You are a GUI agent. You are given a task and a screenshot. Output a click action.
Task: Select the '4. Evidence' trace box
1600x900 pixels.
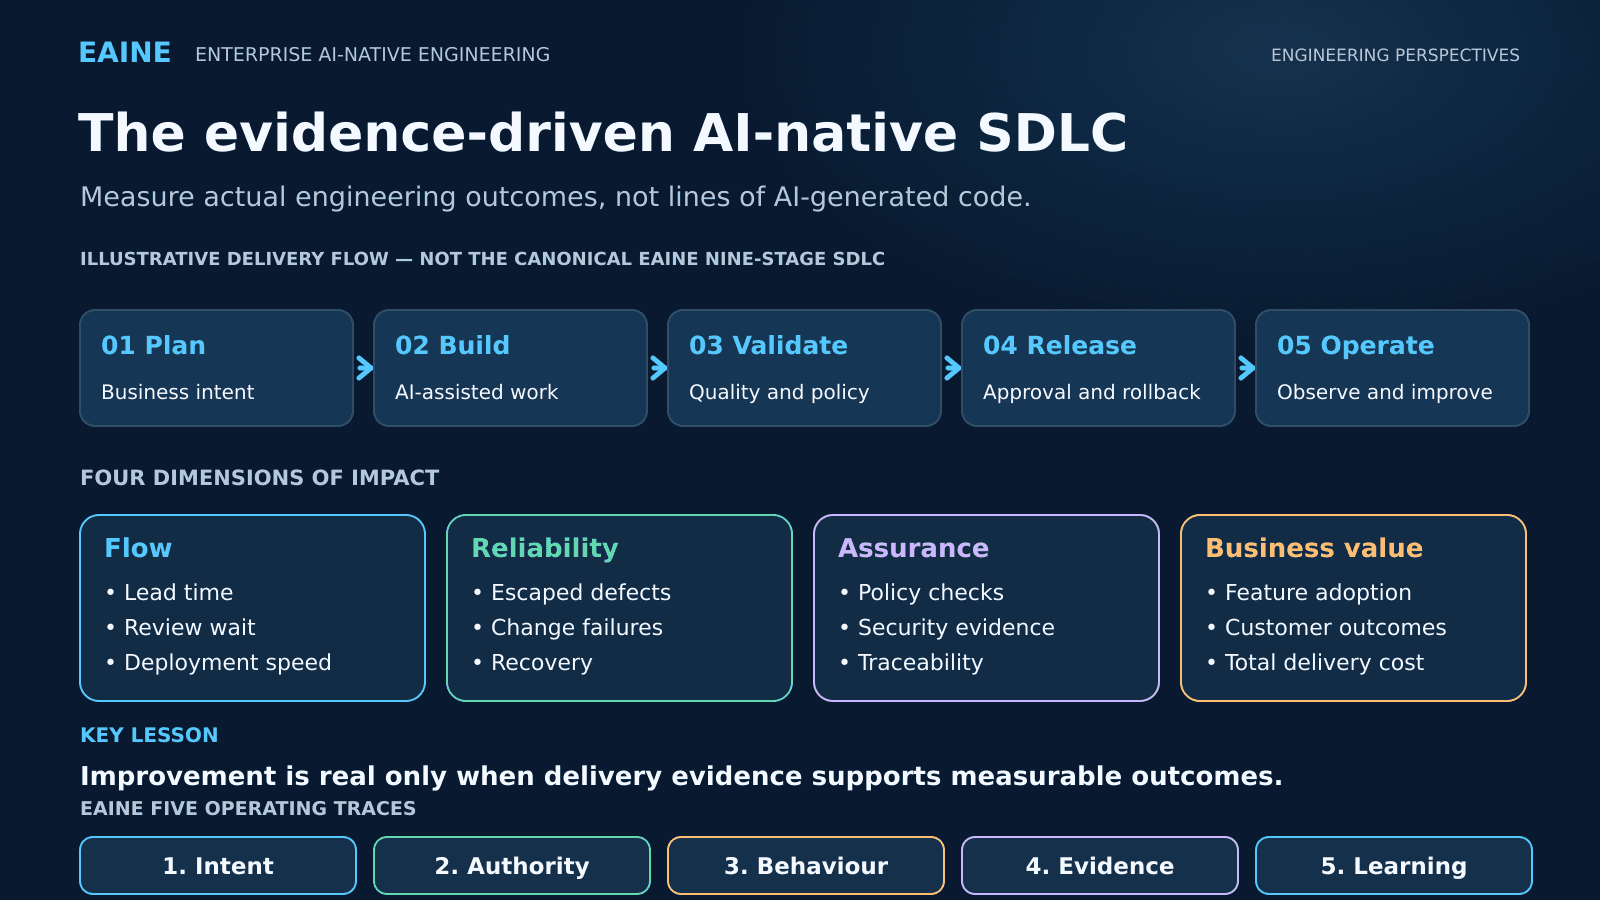pyautogui.click(x=1100, y=865)
